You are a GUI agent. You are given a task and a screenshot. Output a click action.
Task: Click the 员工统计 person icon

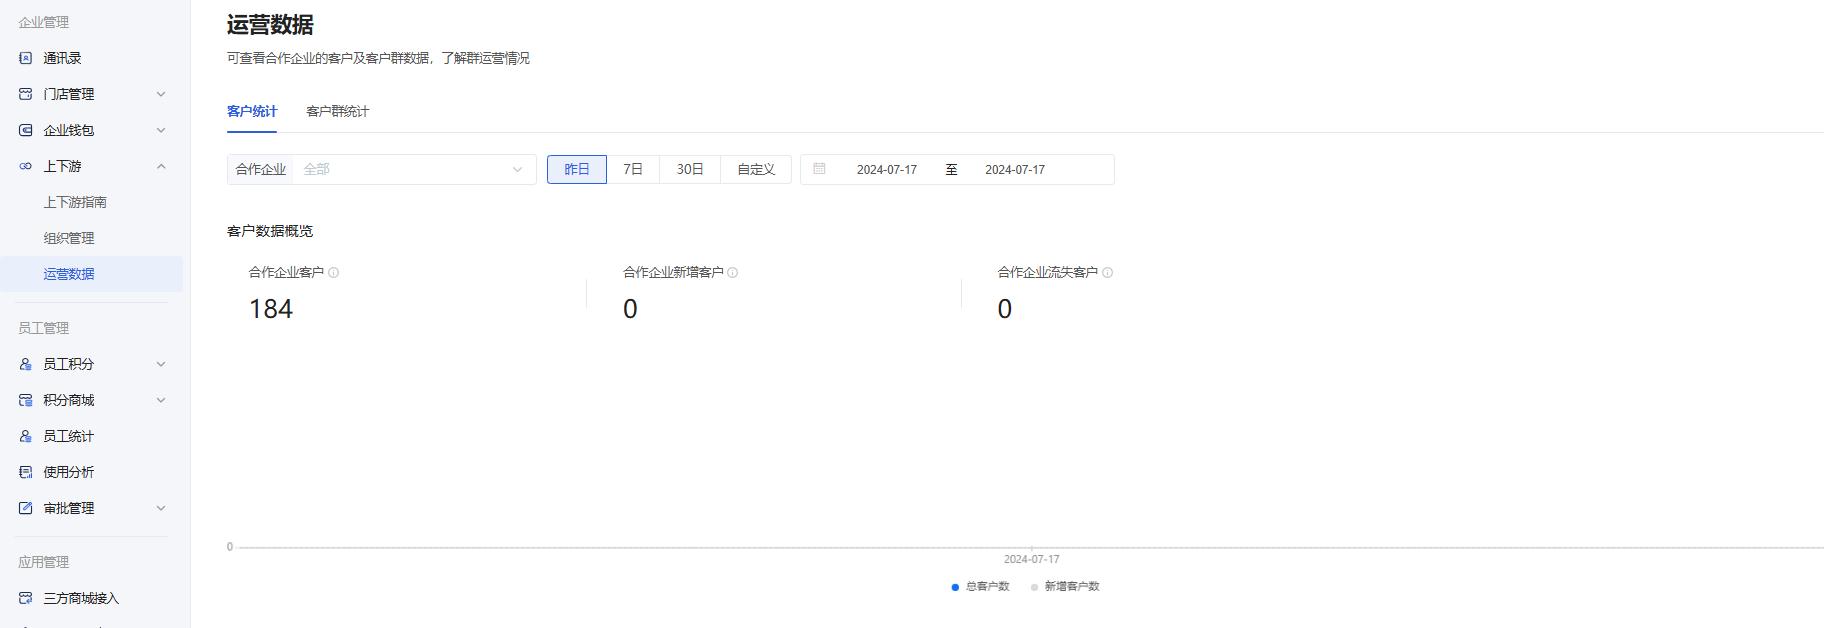tap(26, 436)
